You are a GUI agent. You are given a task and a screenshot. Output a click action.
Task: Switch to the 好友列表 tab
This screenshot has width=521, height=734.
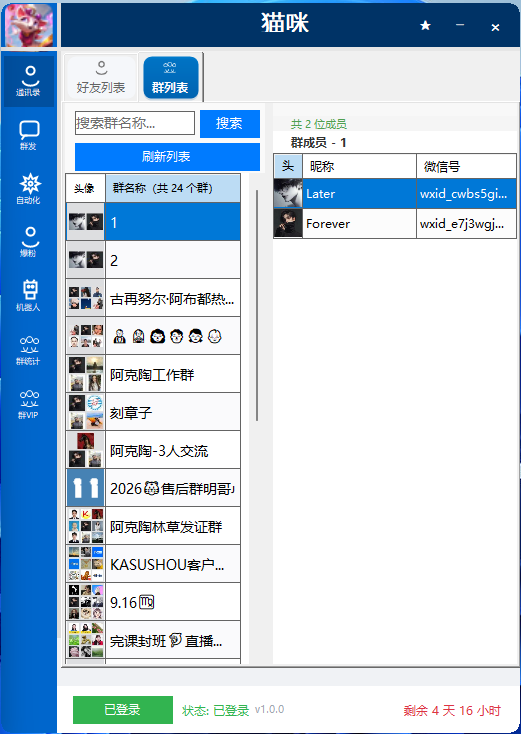101,77
